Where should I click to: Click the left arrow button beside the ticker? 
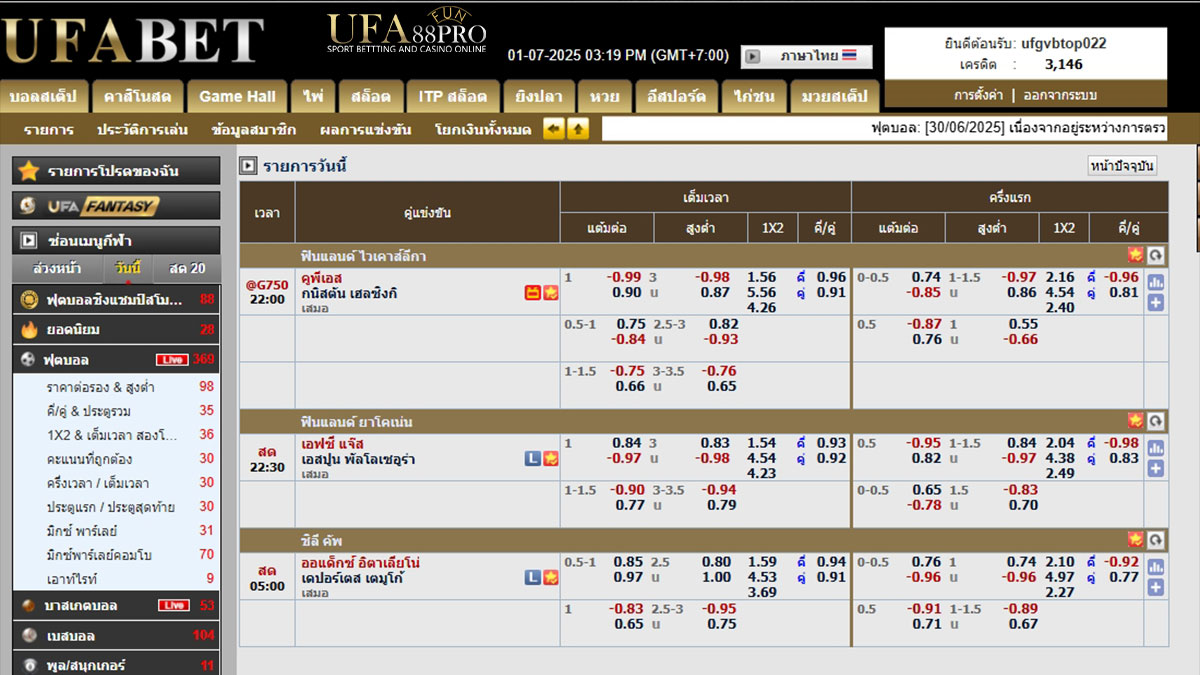[x=554, y=129]
